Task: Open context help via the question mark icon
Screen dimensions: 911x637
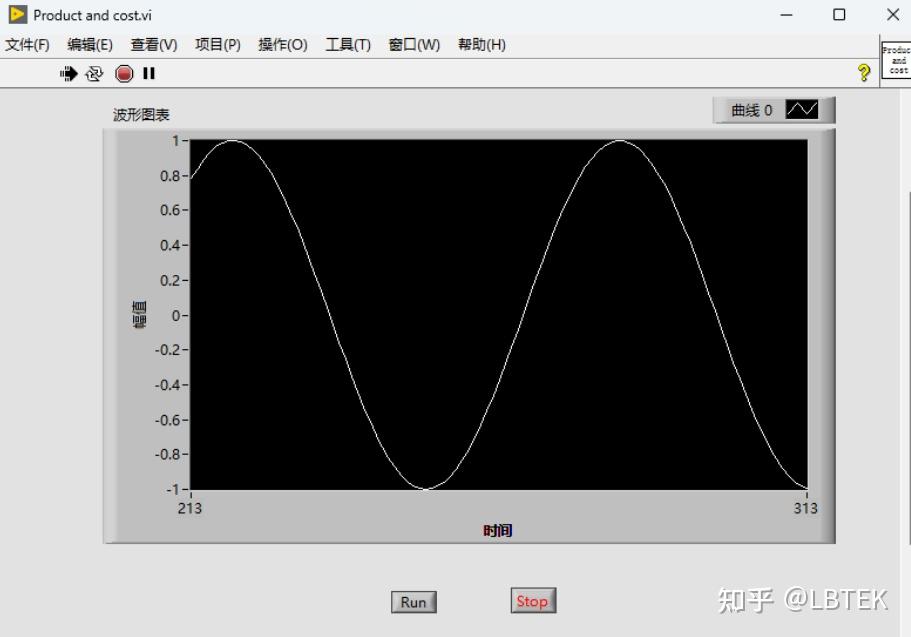Action: [863, 72]
